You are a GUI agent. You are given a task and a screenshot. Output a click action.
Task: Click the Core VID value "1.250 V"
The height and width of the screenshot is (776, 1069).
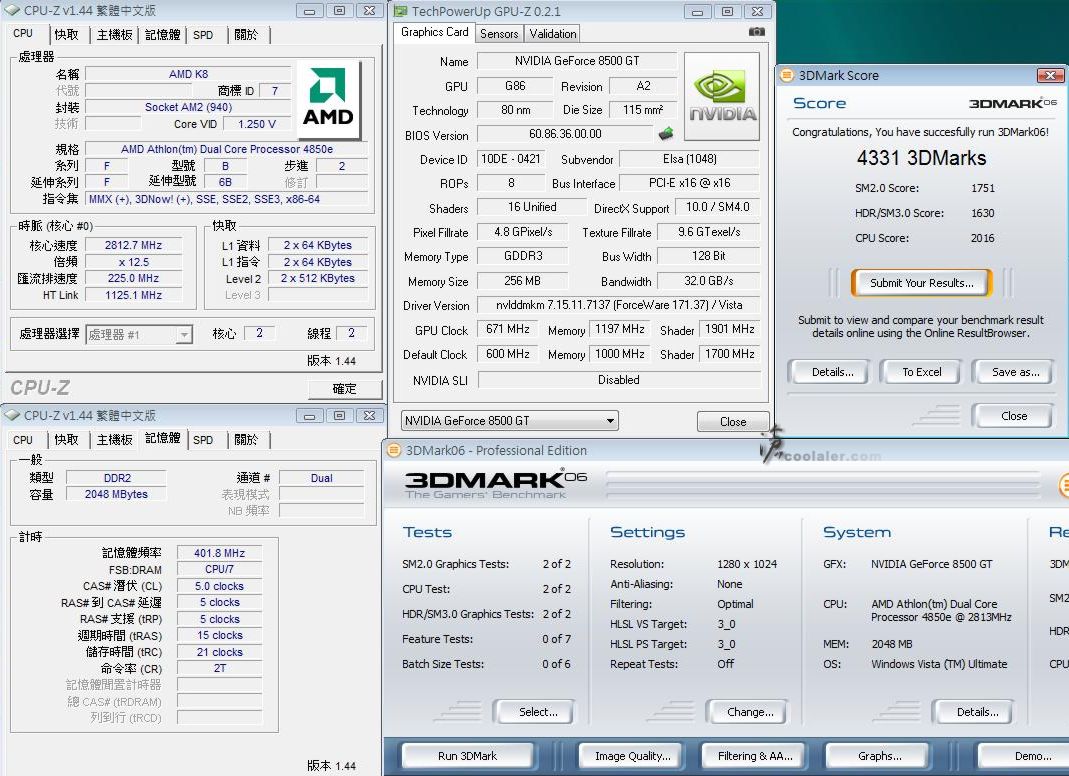[257, 124]
